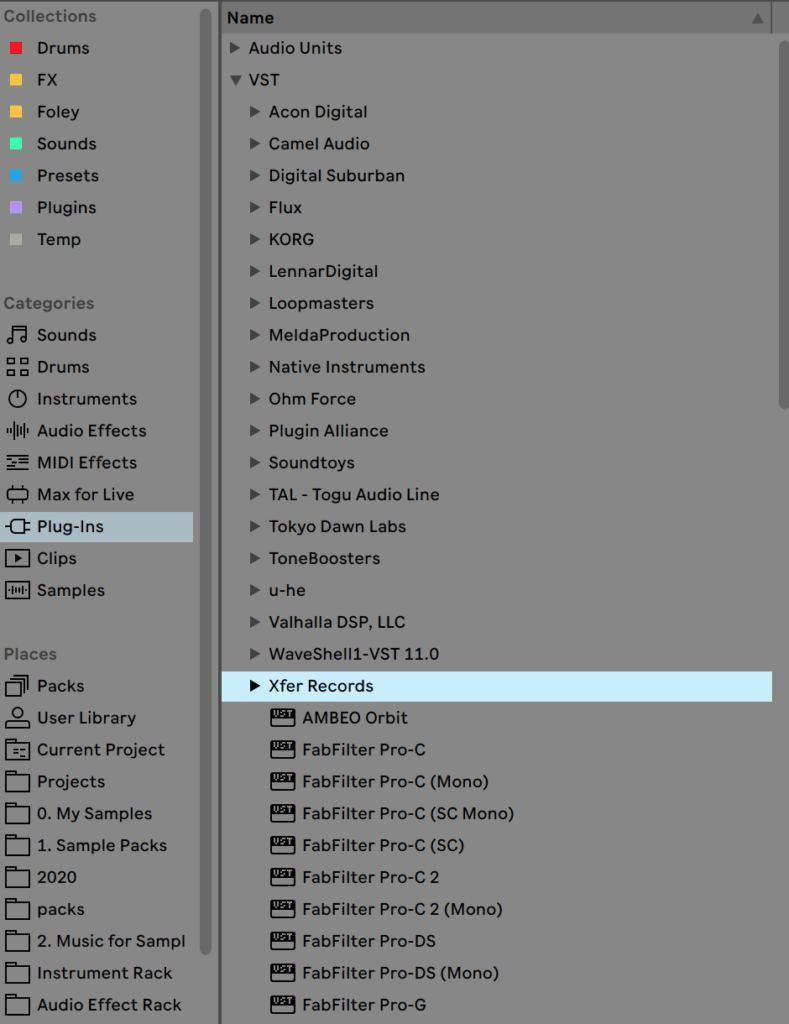Click the VST icon beside FabFilter Pro-C 2
This screenshot has width=789, height=1024.
tap(282, 877)
